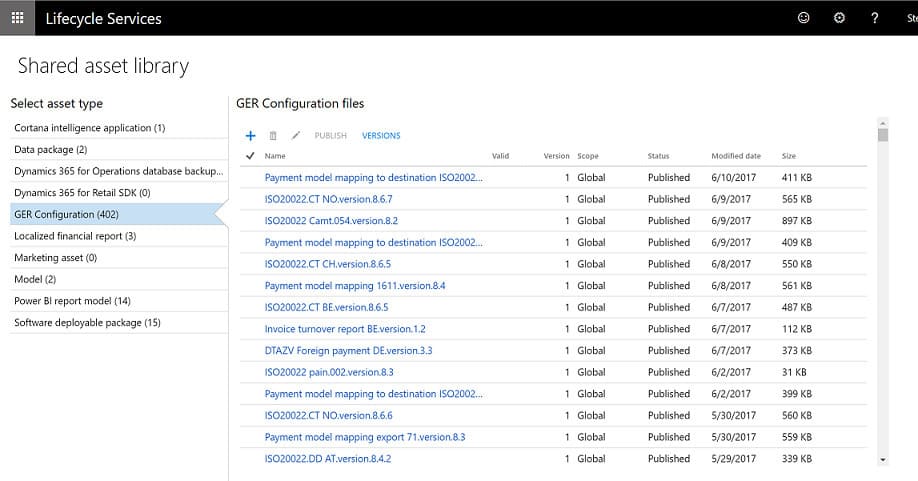Select Cortana intelligence application asset type
Screen dimensions: 918x481
[x=90, y=128]
